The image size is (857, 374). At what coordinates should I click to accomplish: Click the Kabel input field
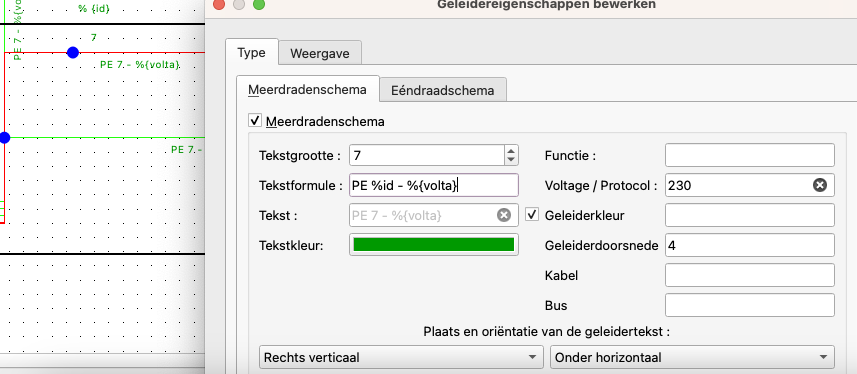click(750, 275)
